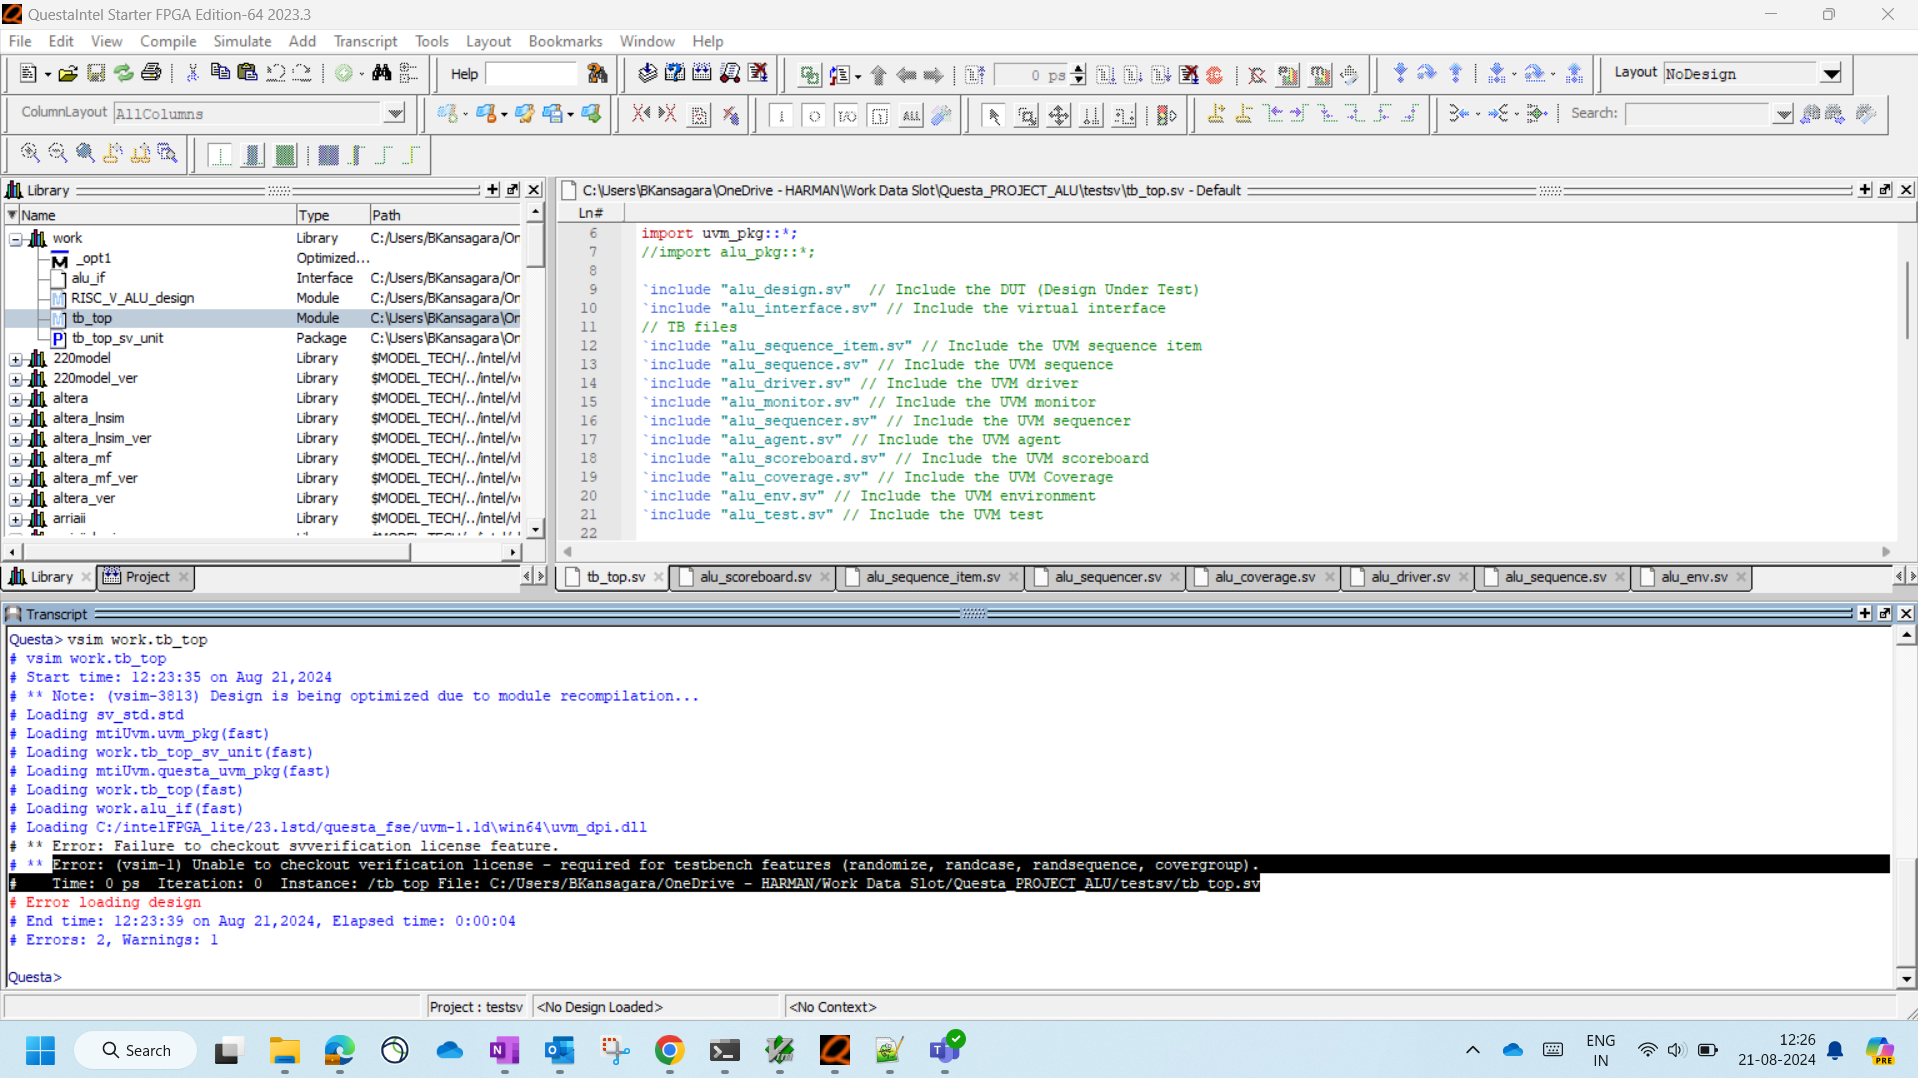Open the Simulate menu
The height and width of the screenshot is (1078, 1918).
242,41
